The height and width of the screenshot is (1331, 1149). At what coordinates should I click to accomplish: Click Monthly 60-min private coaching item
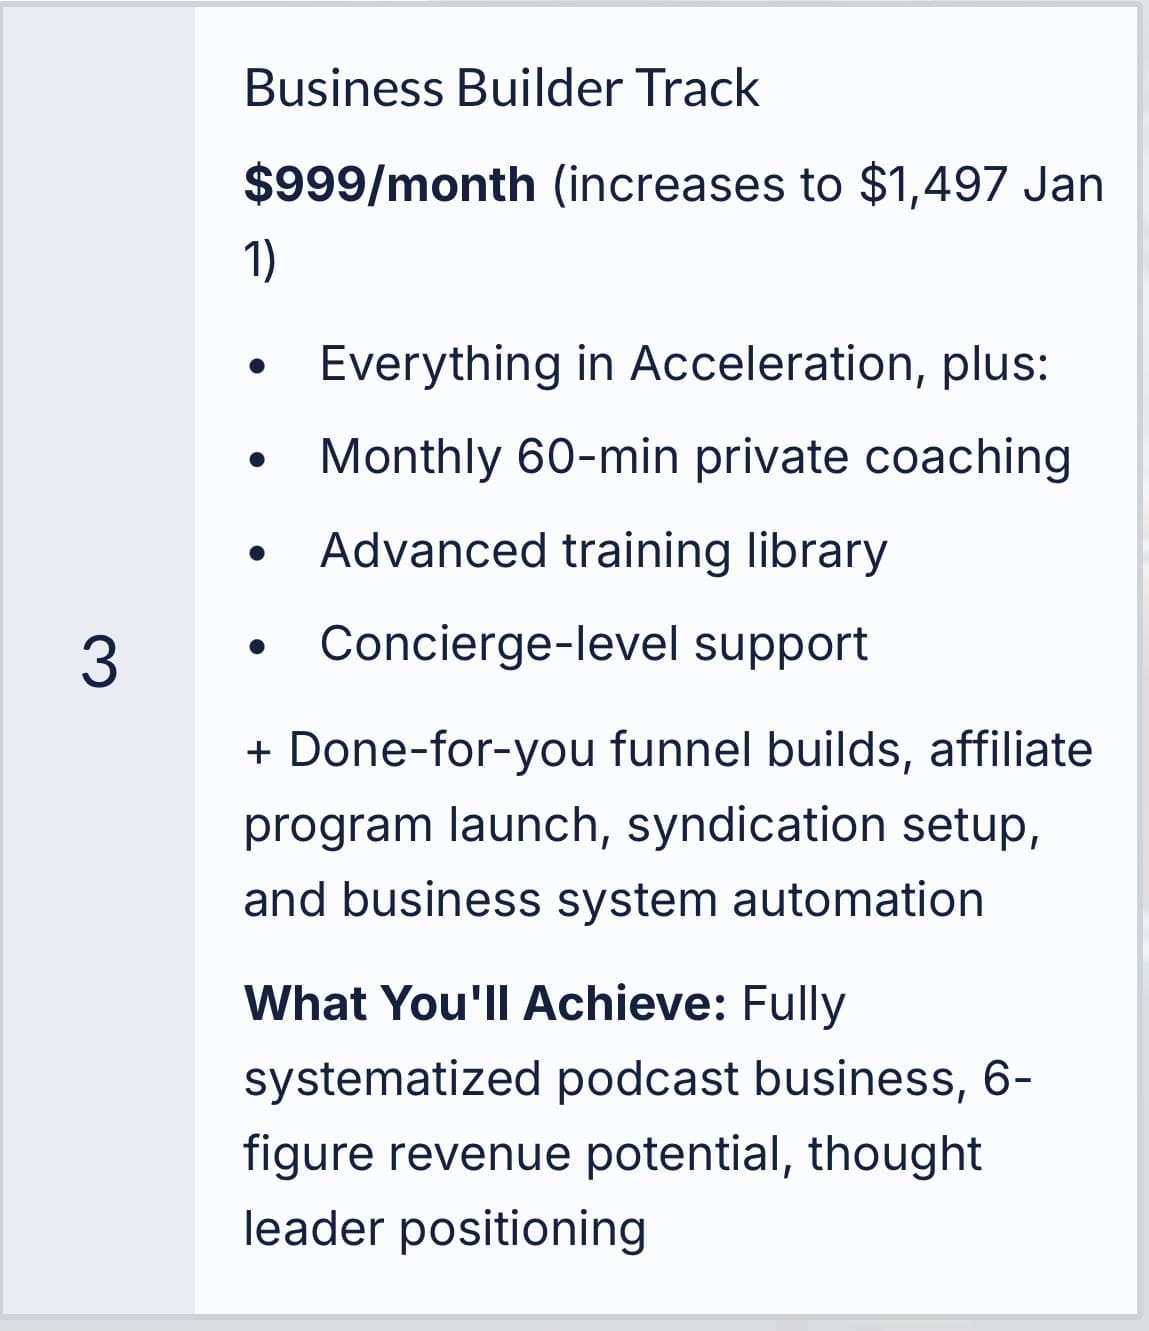pyautogui.click(x=694, y=457)
